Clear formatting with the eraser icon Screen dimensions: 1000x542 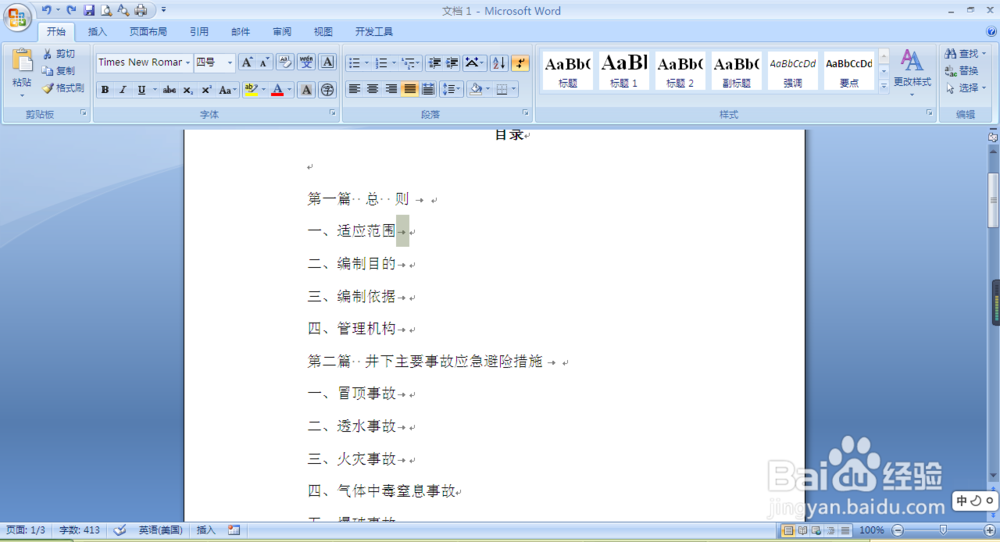point(284,62)
